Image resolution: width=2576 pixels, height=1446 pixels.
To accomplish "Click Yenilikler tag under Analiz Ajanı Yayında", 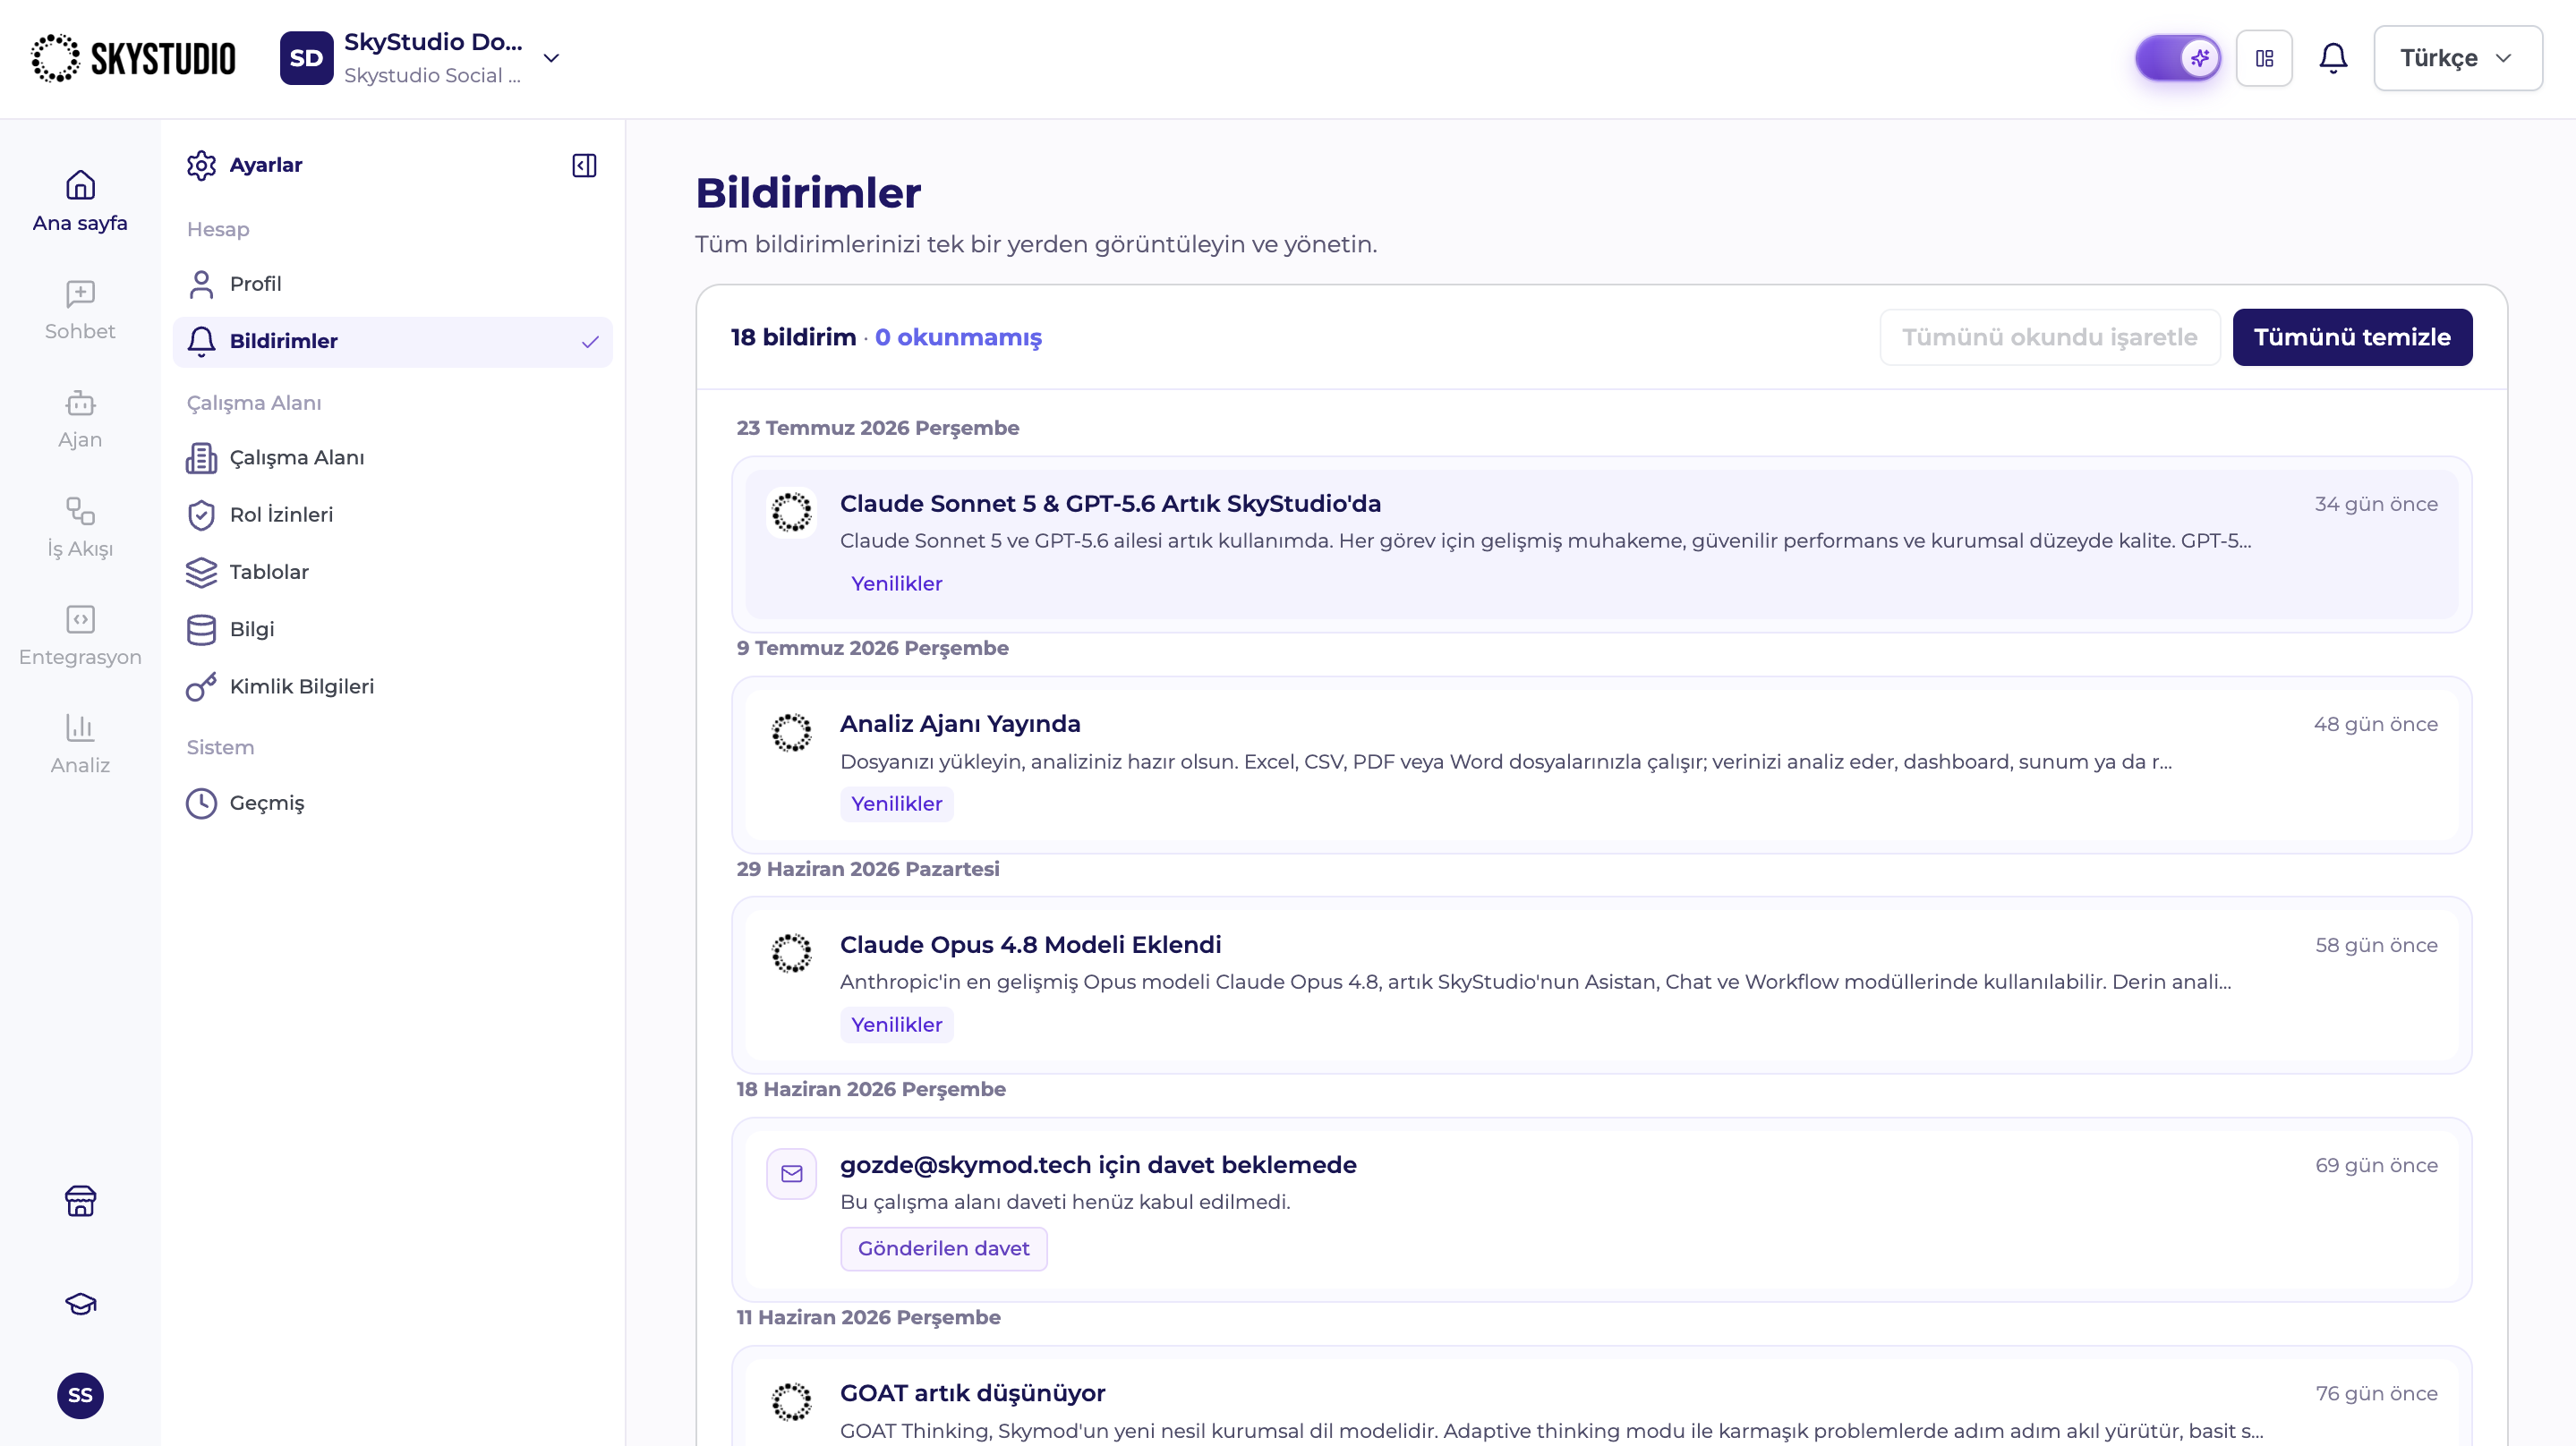I will [x=896, y=803].
